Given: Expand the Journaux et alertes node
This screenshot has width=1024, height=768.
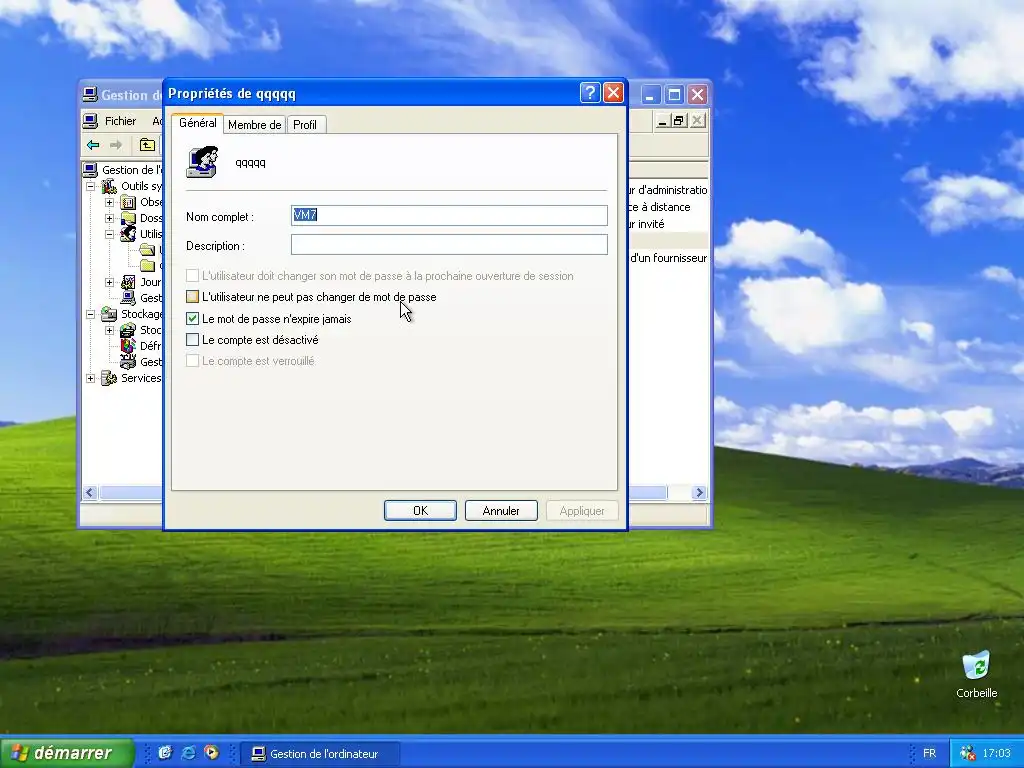Looking at the screenshot, I should 110,282.
